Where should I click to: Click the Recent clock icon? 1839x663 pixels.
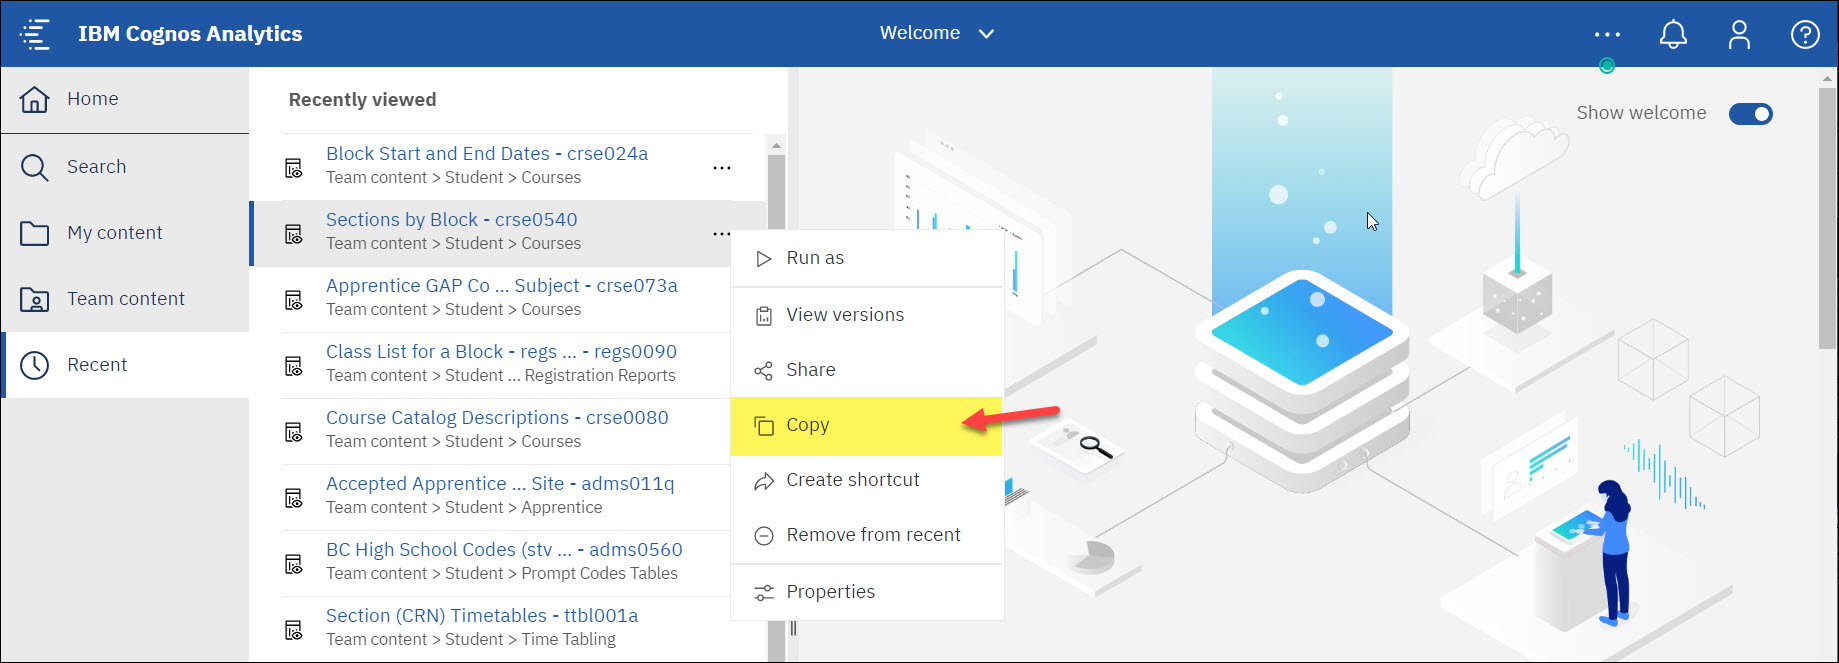click(x=34, y=365)
